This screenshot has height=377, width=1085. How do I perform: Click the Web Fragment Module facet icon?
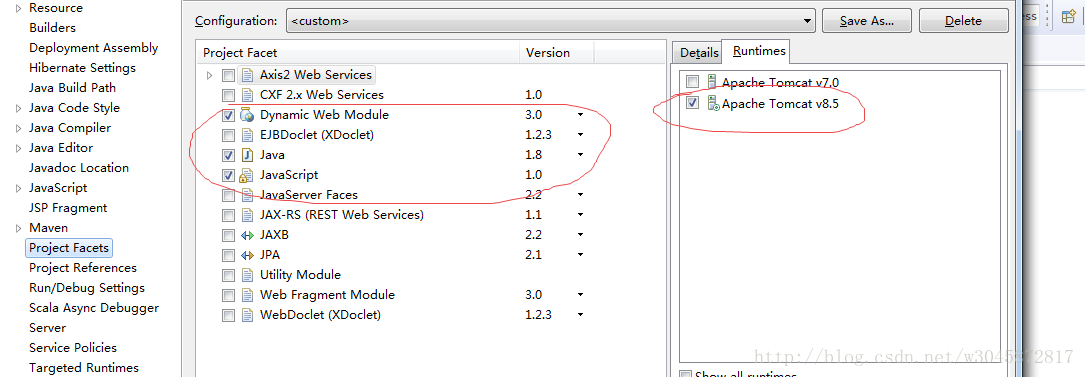[247, 295]
